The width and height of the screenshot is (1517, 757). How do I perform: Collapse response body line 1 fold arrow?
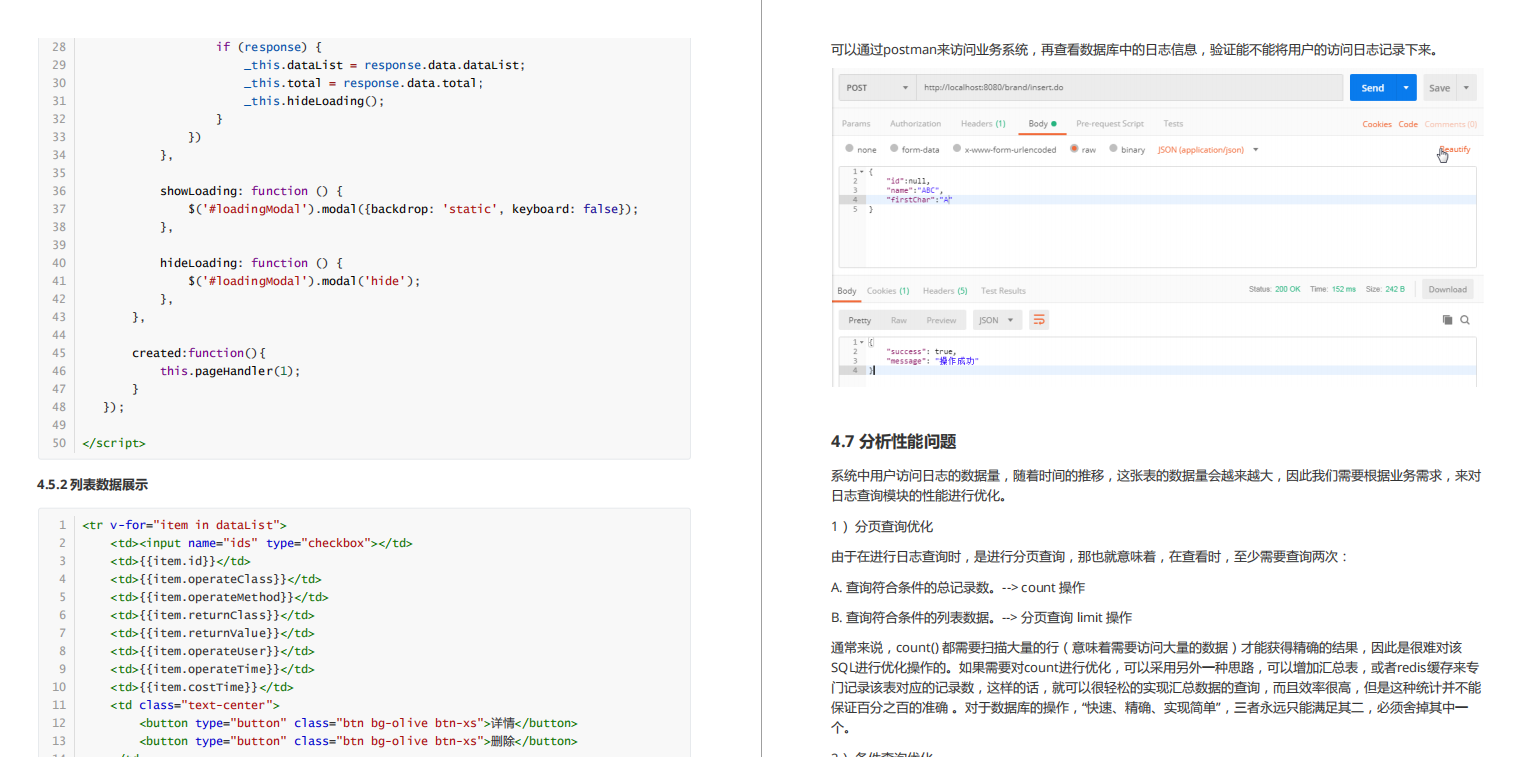862,342
